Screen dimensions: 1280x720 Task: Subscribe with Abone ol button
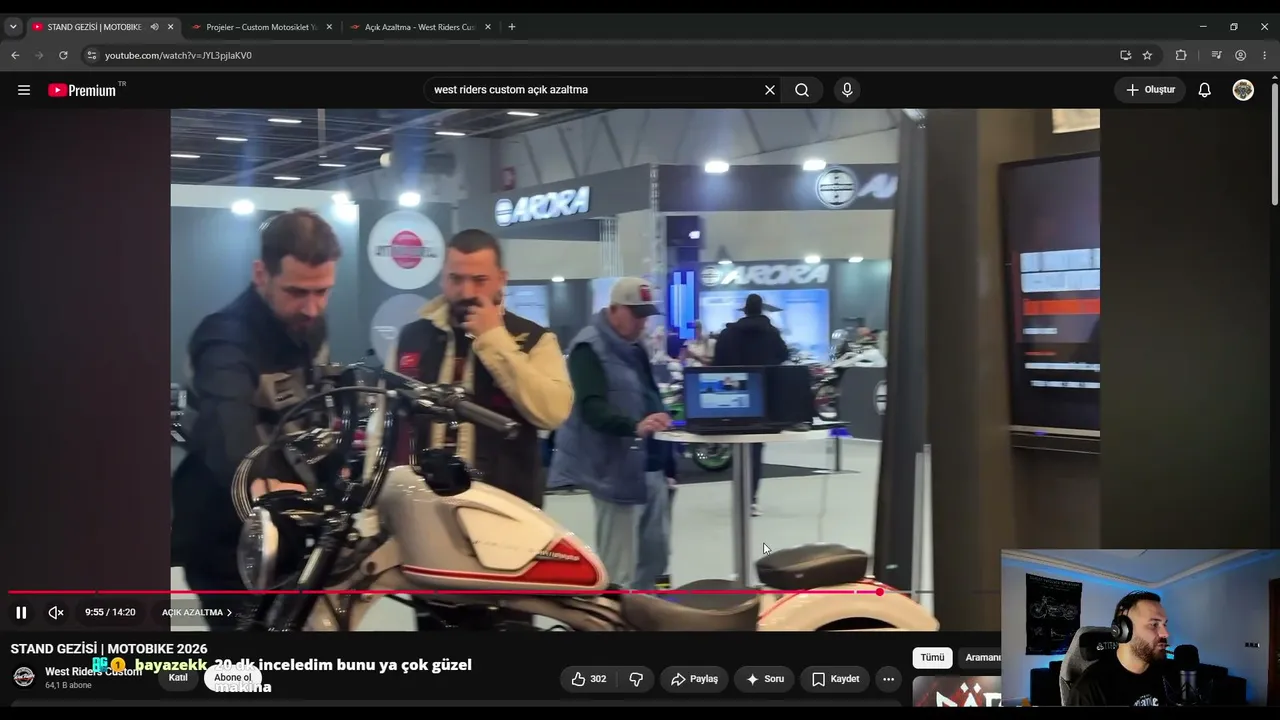pyautogui.click(x=233, y=678)
